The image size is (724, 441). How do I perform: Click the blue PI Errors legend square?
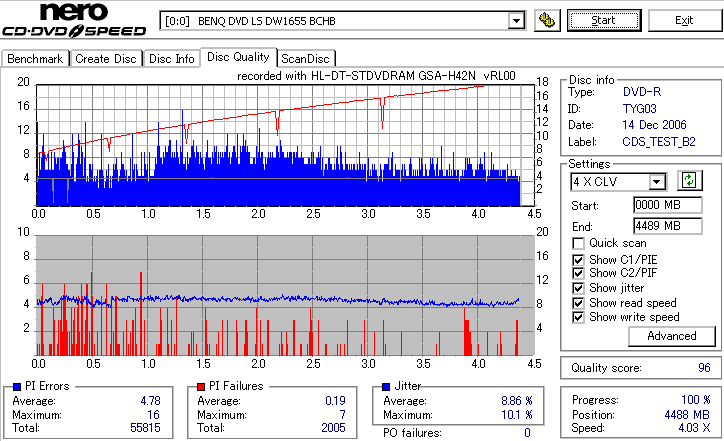tap(17, 387)
